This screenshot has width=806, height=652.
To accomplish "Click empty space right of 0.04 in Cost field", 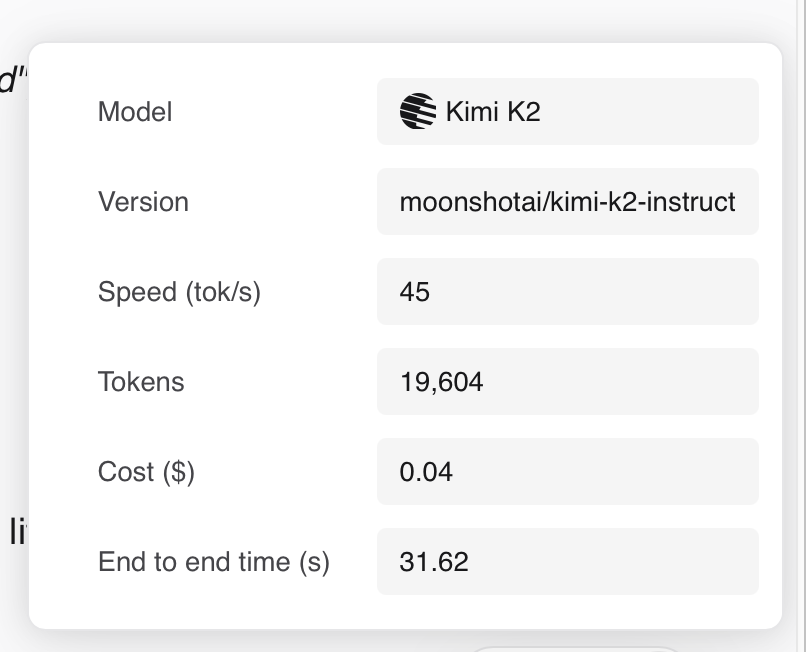I will pyautogui.click(x=610, y=472).
